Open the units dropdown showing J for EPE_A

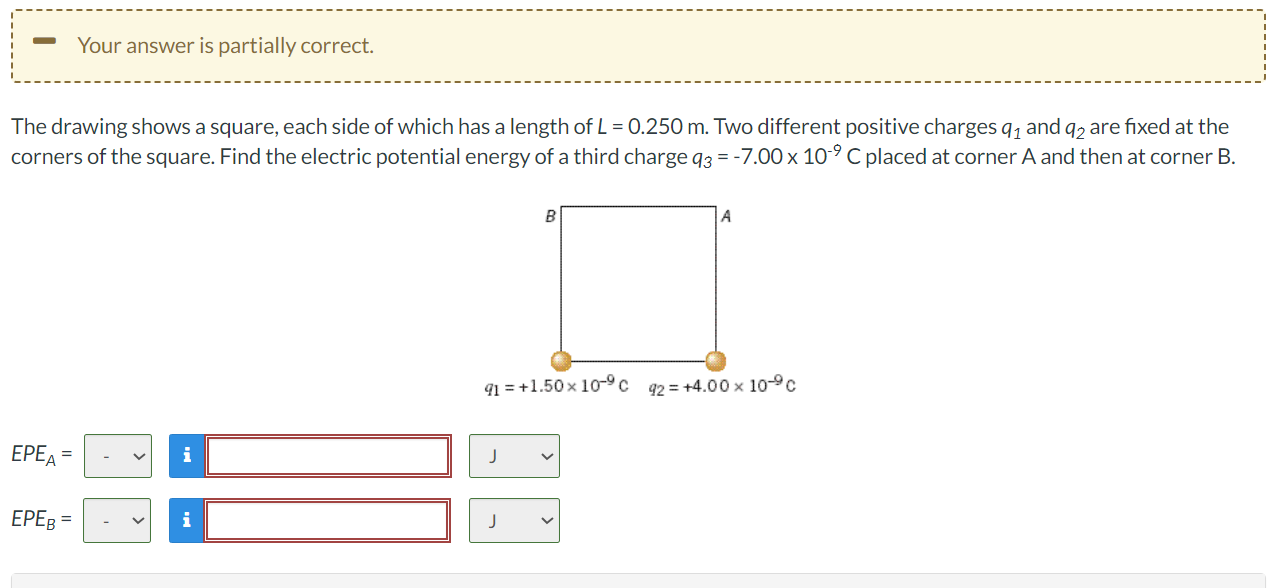[x=513, y=455]
